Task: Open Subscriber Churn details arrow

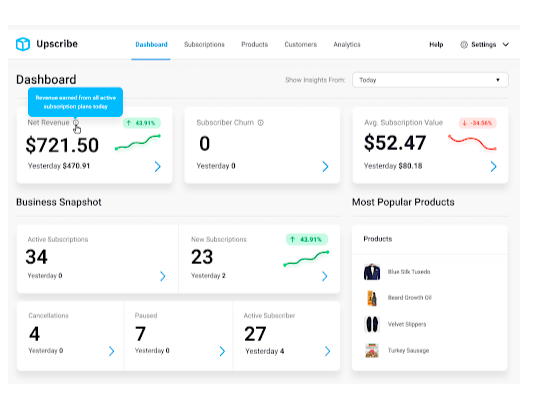Action: point(325,167)
